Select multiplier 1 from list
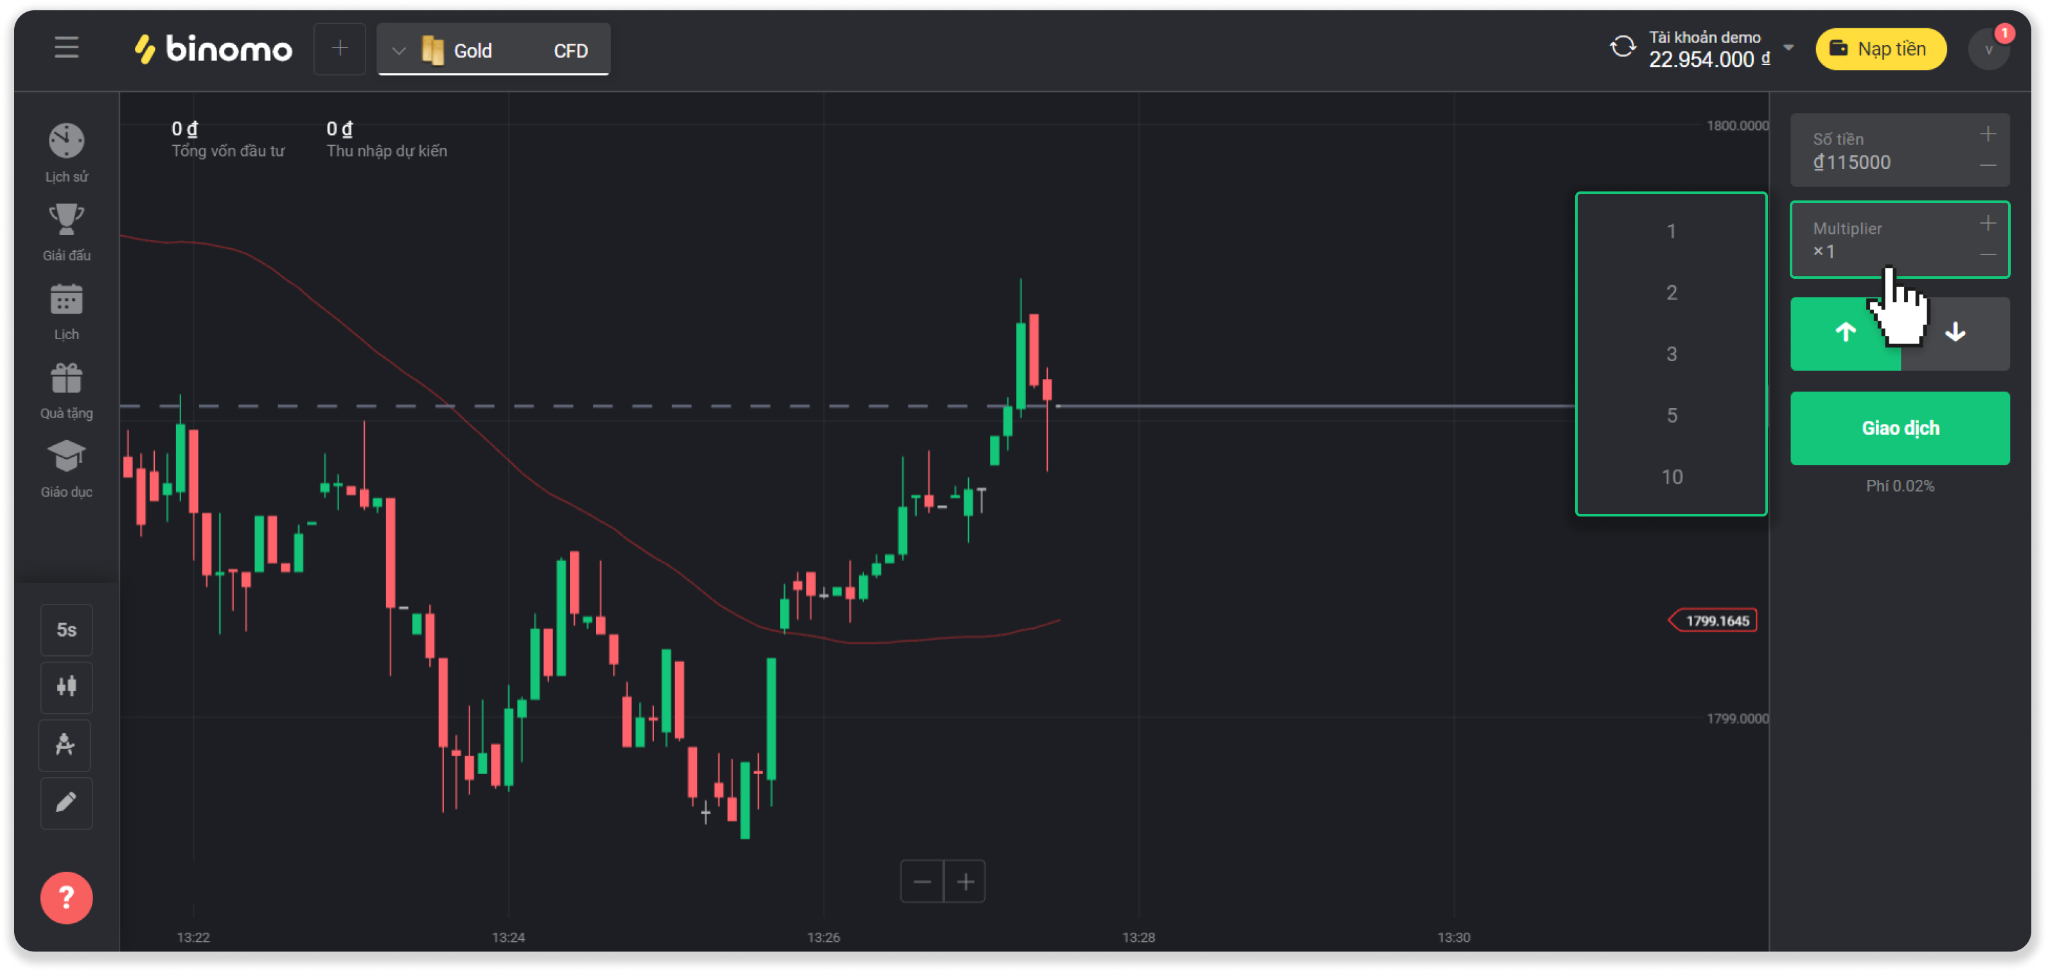This screenshot has width=2048, height=973. pos(1671,231)
